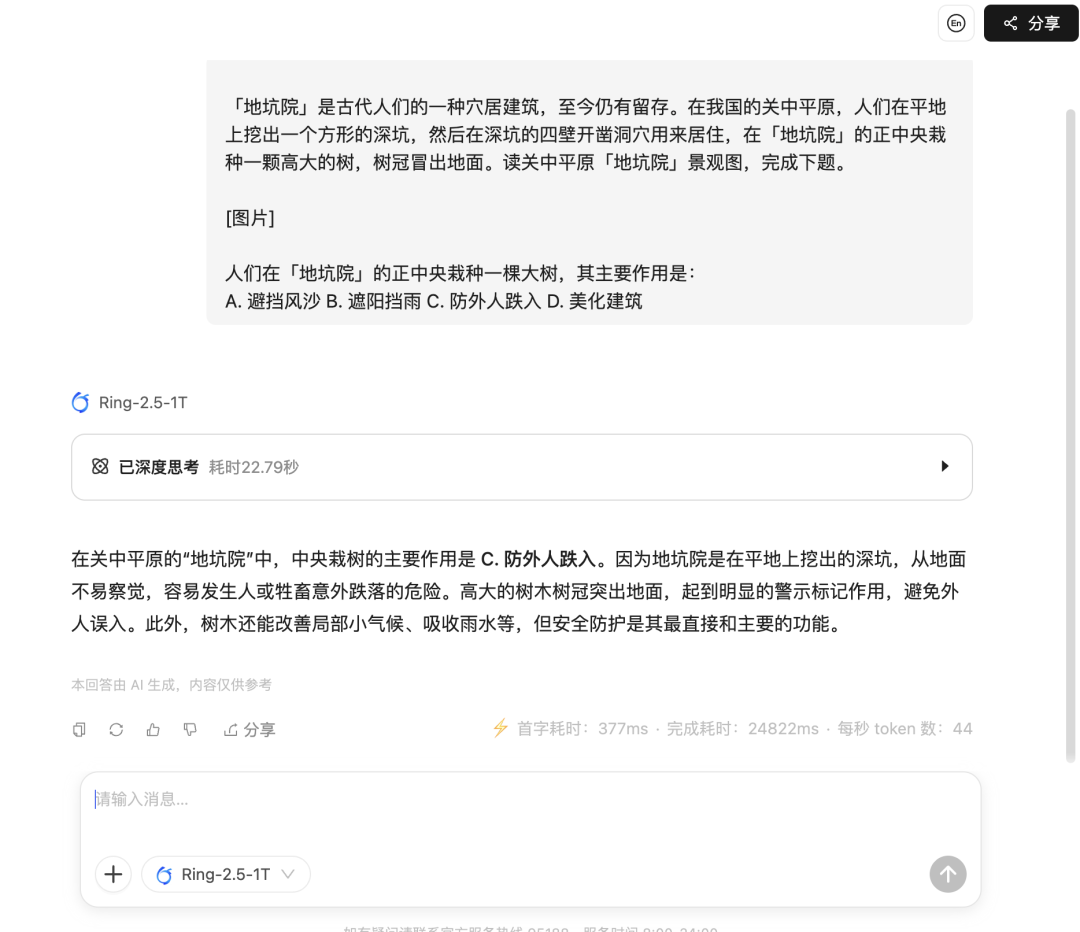This screenshot has width=1080, height=932.
Task: Expand the 已深度思考 thinking panel arrow
Action: tap(945, 466)
